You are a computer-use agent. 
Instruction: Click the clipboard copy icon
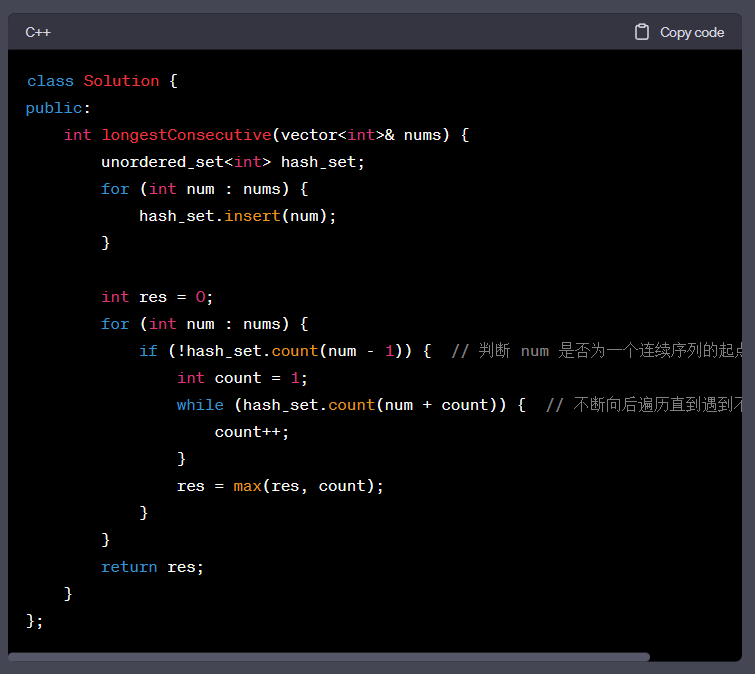coord(642,32)
